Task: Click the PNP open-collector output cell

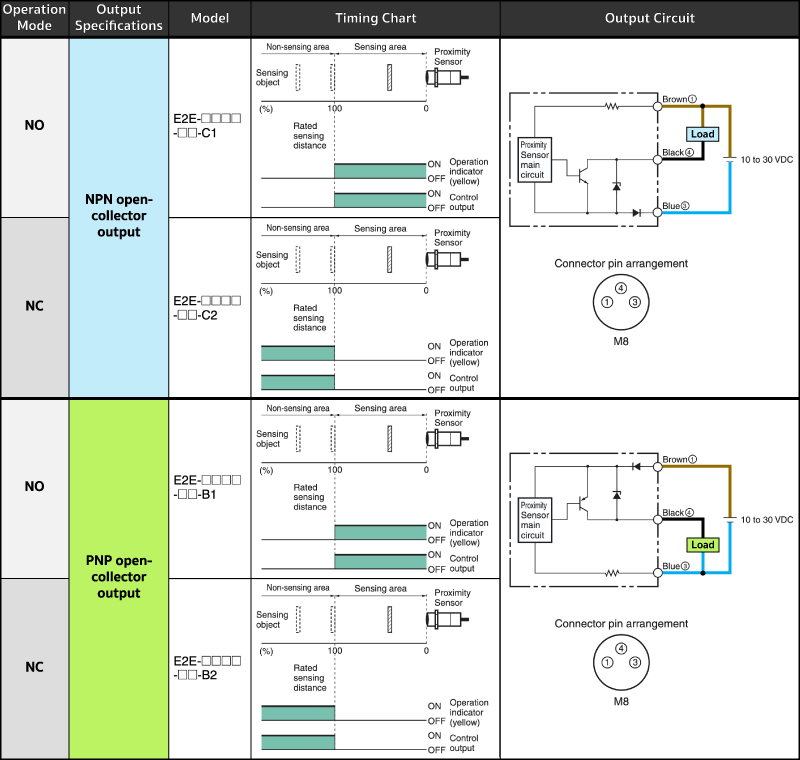Action: point(119,579)
